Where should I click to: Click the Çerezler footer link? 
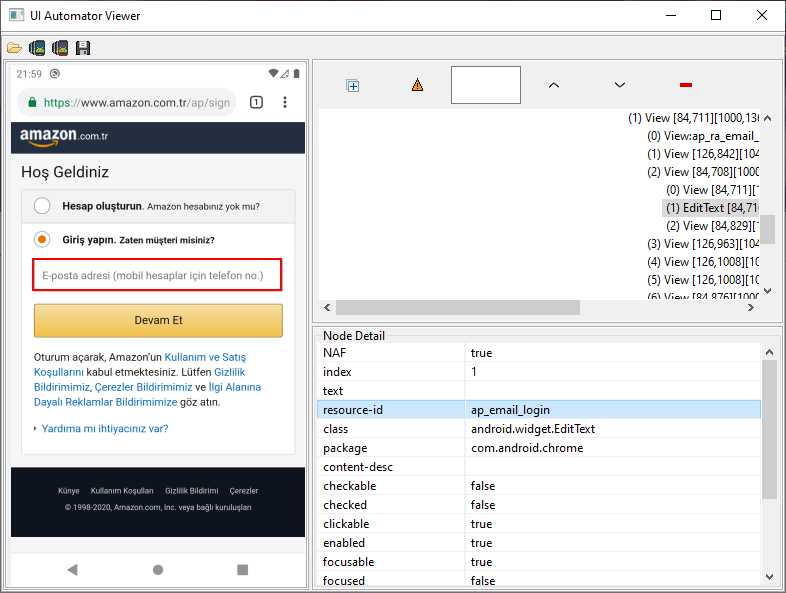(244, 491)
